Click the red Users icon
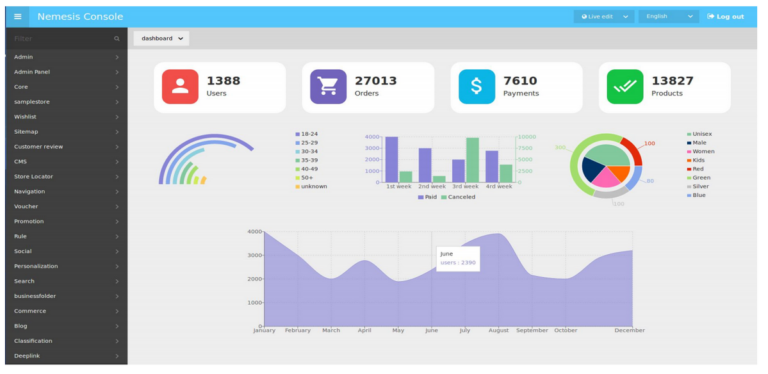 point(180,87)
